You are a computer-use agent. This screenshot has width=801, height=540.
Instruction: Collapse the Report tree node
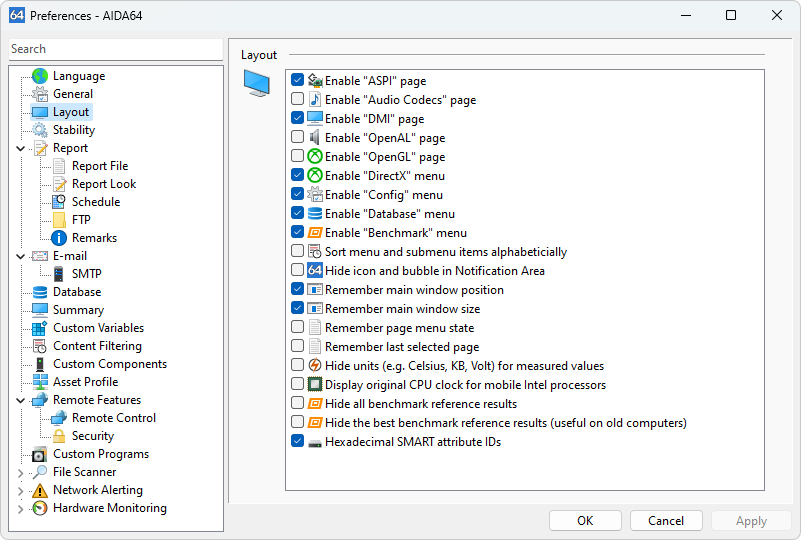[20, 149]
